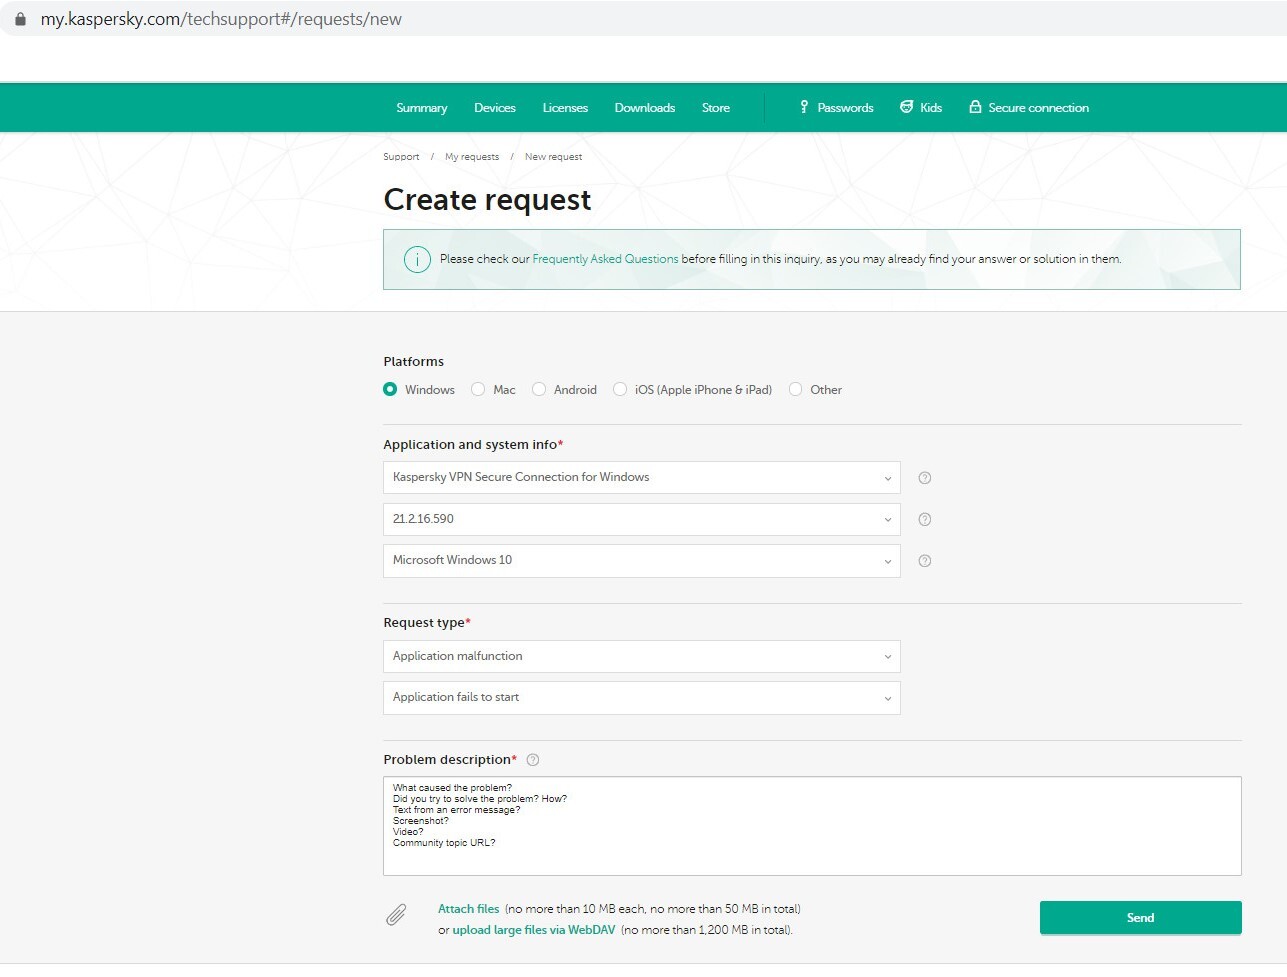Click the Support breadcrumb link
Viewport: 1287px width, 977px height.
point(401,157)
